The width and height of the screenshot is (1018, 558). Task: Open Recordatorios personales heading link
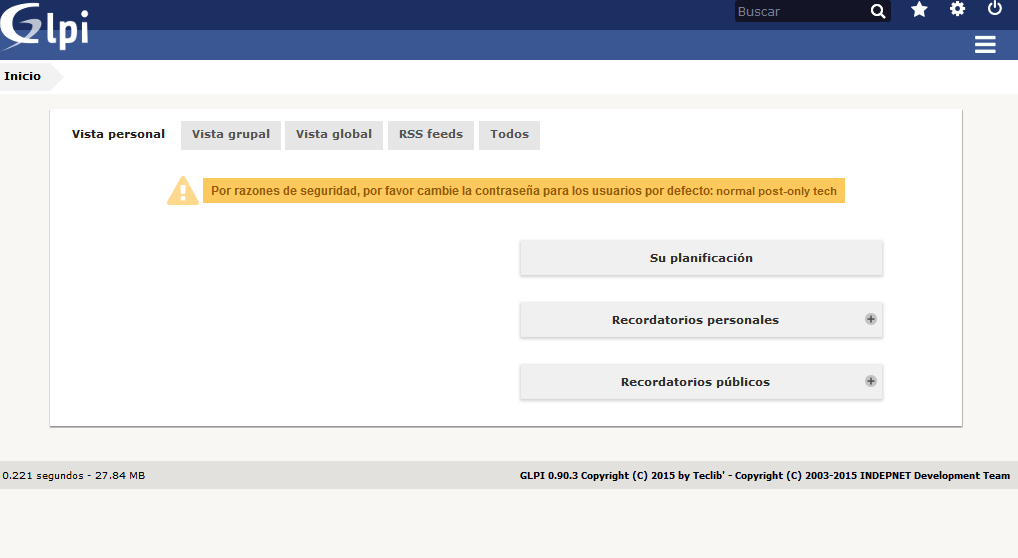pos(695,320)
